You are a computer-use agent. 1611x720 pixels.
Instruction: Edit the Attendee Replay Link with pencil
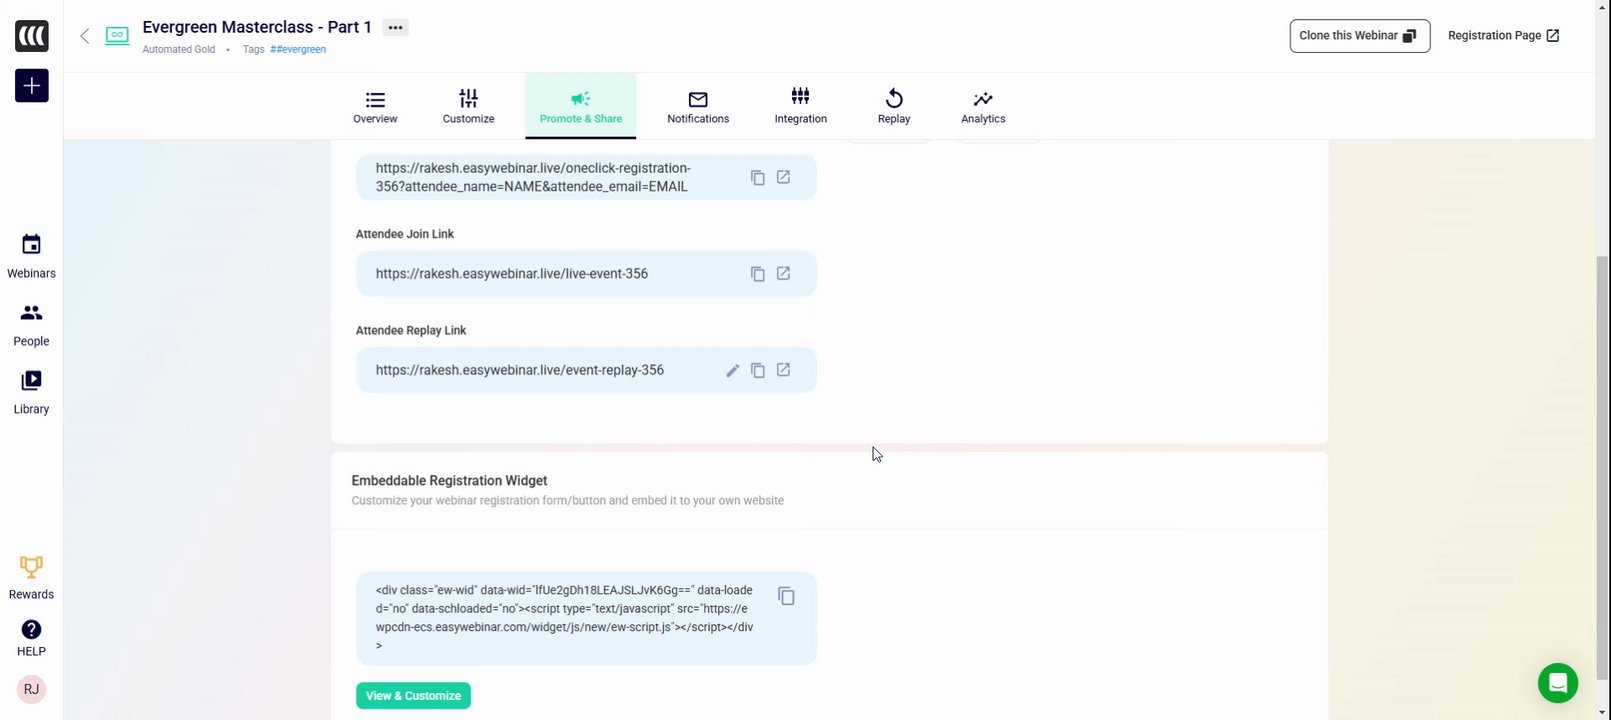point(732,370)
